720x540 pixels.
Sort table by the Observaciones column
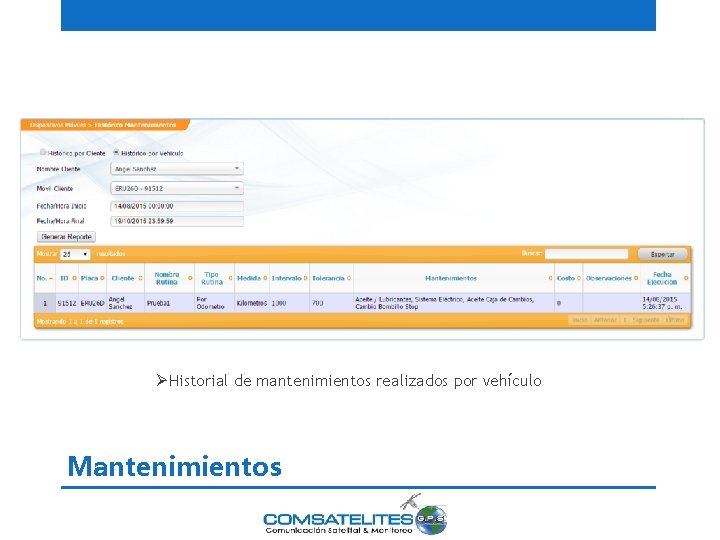pyautogui.click(x=612, y=278)
